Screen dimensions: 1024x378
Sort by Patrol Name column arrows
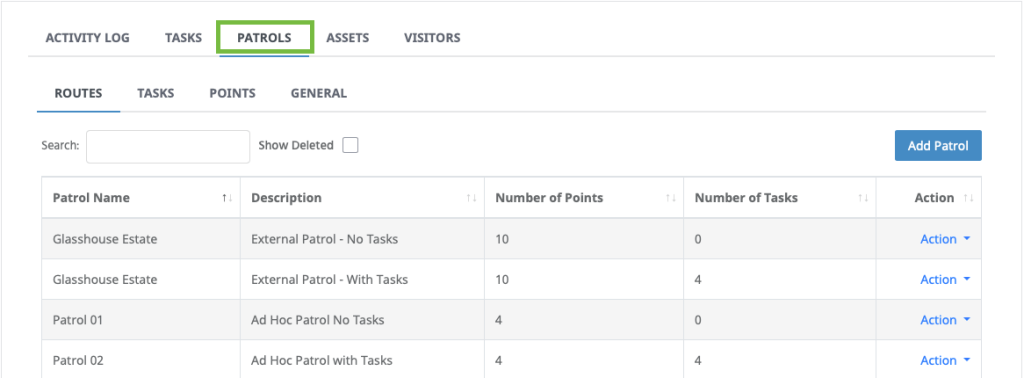pyautogui.click(x=227, y=198)
